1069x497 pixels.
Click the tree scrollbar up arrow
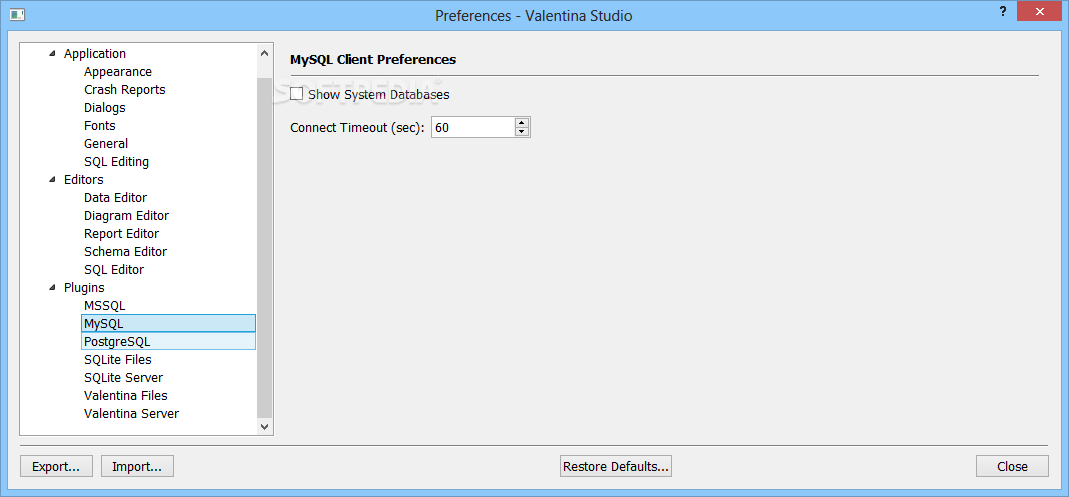pos(265,53)
